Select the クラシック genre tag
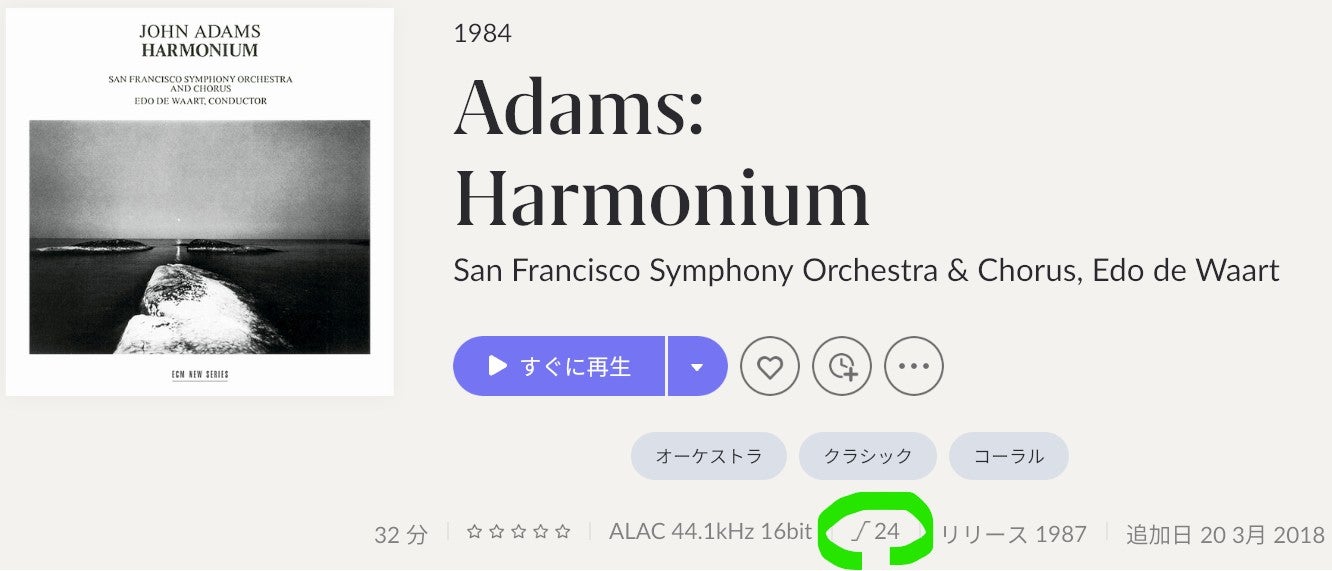Viewport: 1332px width, 571px height. coord(867,456)
